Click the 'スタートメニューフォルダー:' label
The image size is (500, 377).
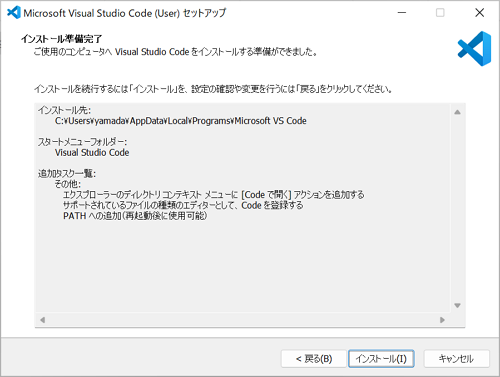(82, 142)
